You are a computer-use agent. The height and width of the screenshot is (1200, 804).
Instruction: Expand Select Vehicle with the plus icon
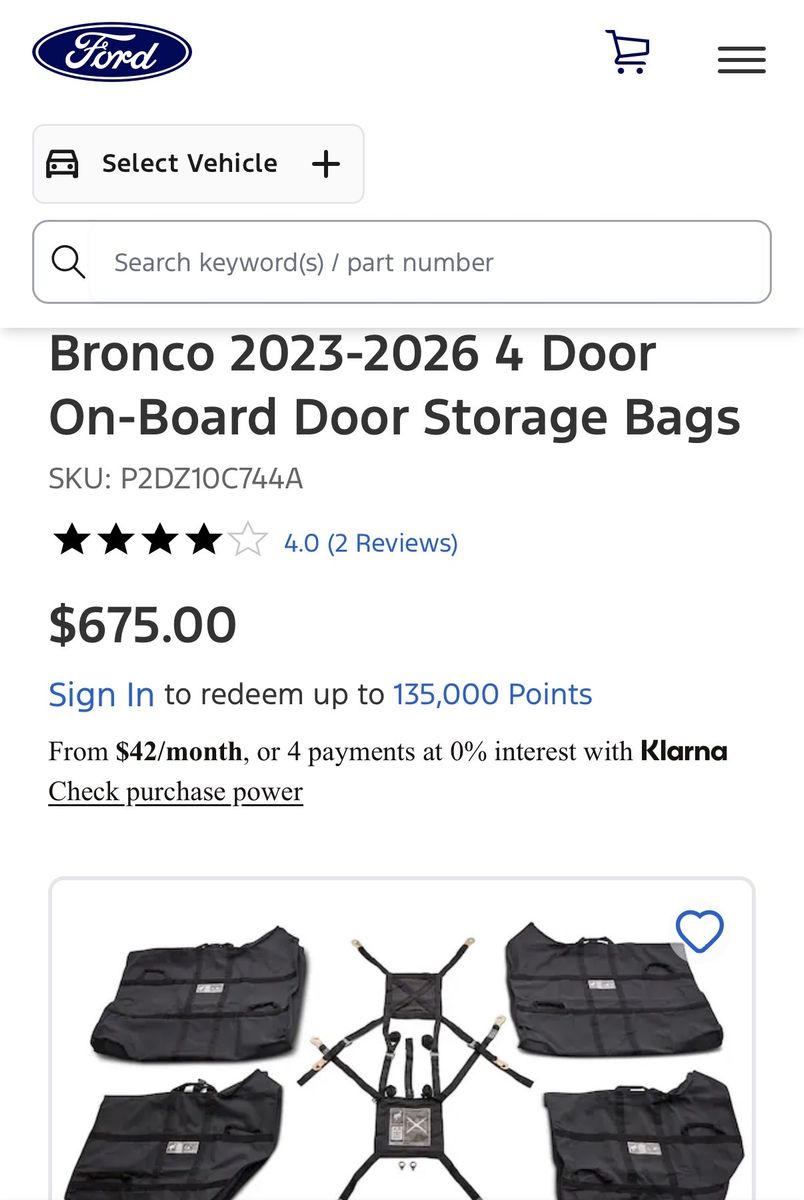point(326,164)
